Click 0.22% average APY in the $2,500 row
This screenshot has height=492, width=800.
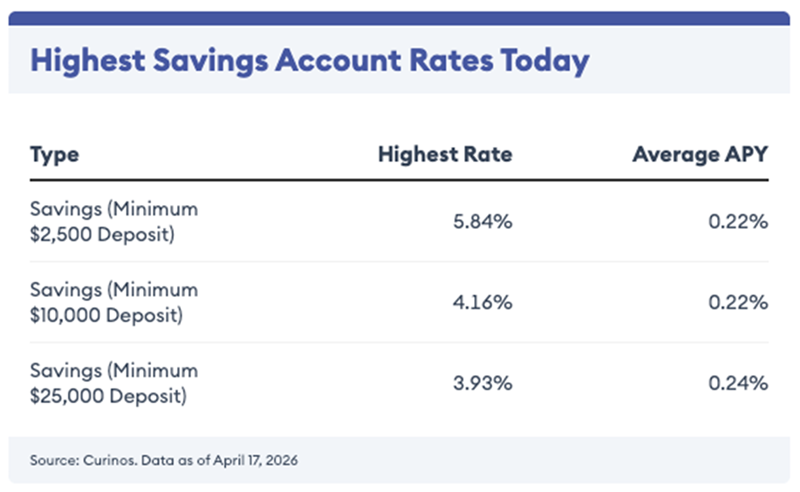tap(740, 222)
